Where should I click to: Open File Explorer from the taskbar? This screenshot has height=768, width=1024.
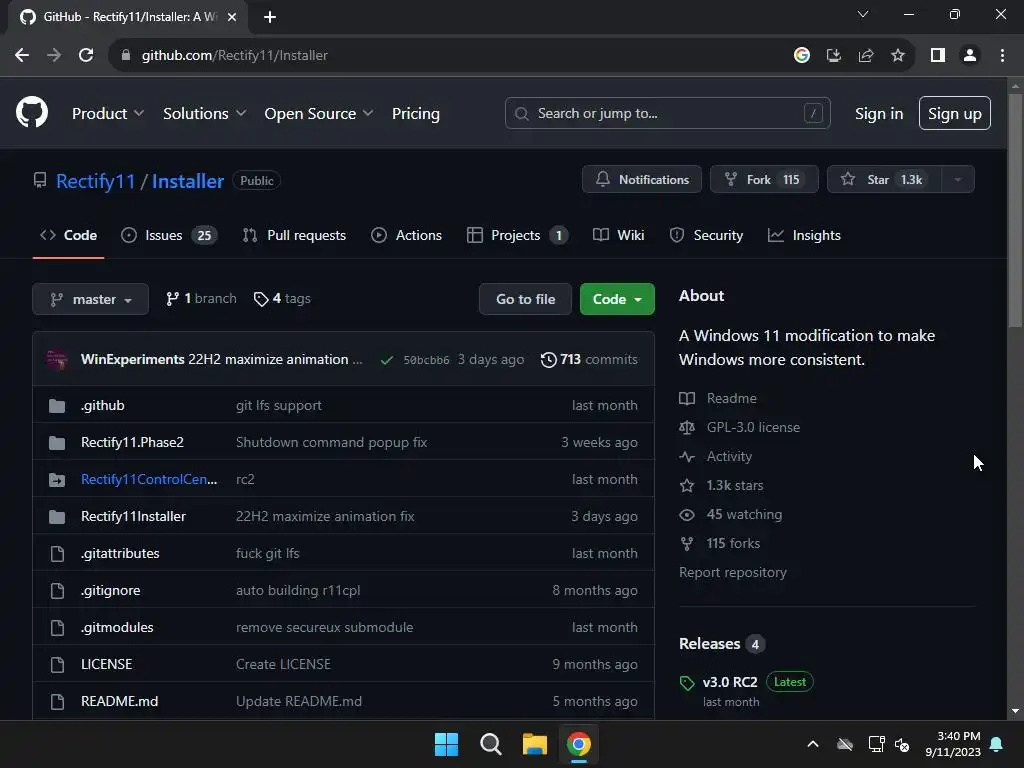(535, 744)
